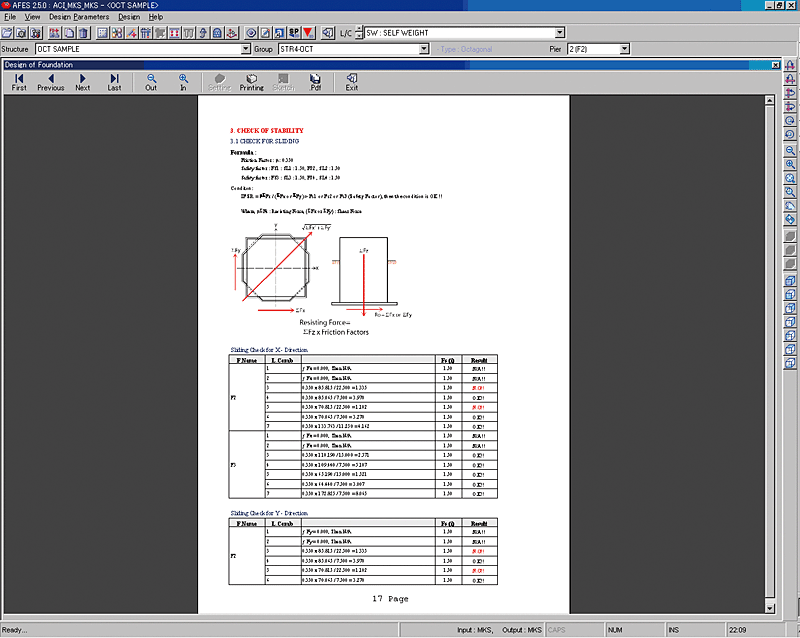Click the report scrollbar down arrow
This screenshot has height=638, width=800.
tap(770, 608)
